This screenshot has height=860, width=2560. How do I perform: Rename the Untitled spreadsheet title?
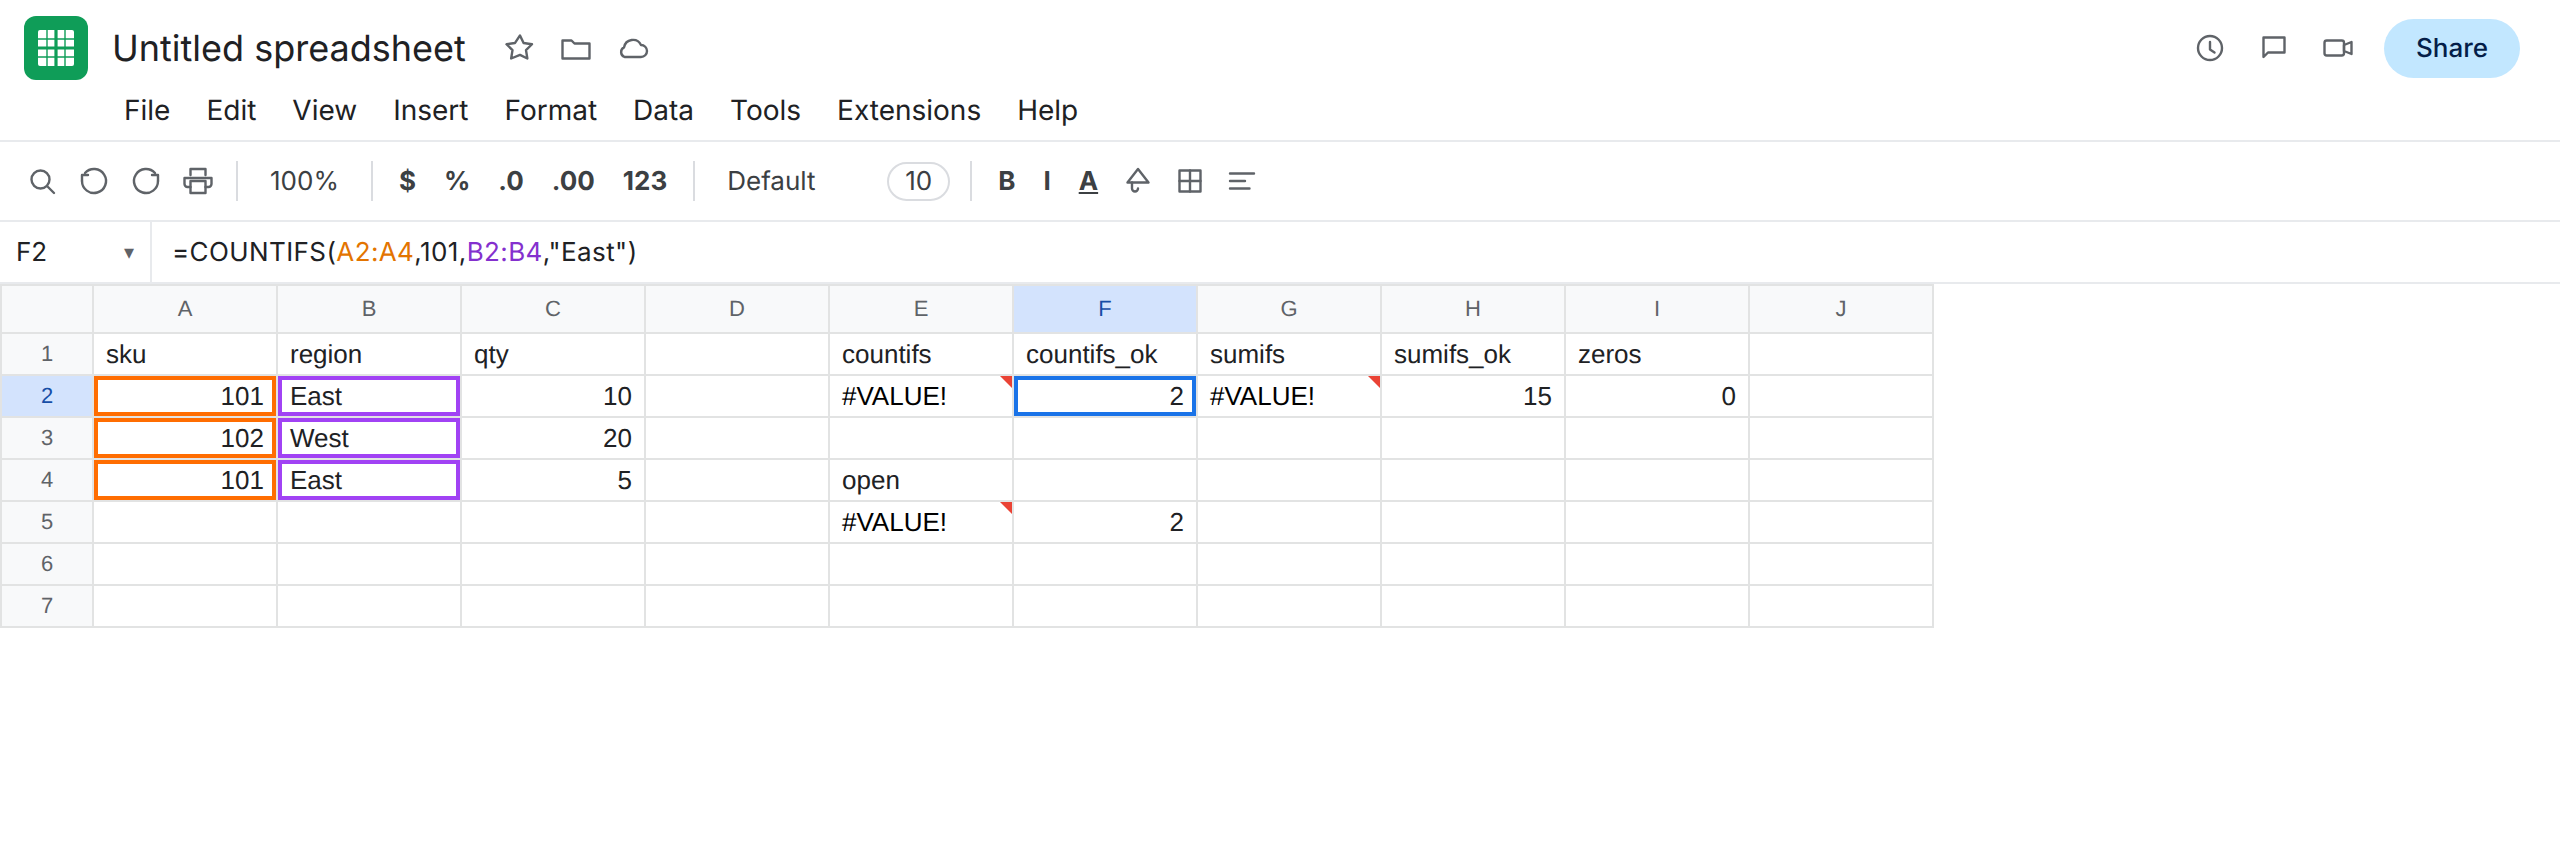289,48
